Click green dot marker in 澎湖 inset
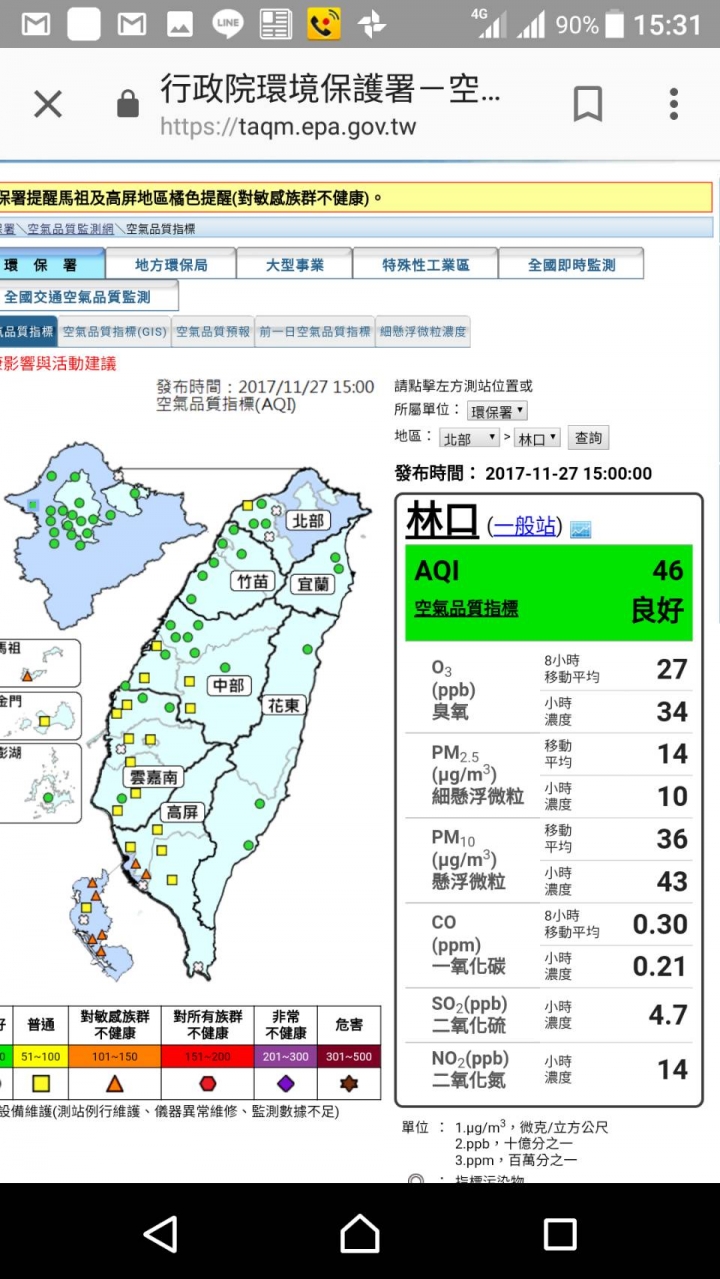 (x=47, y=798)
